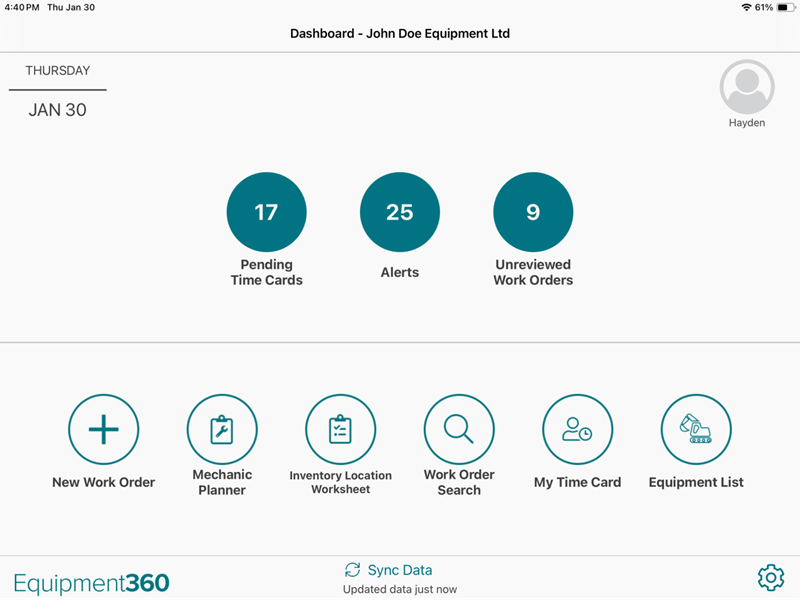Tap the Alerts label

point(399,272)
